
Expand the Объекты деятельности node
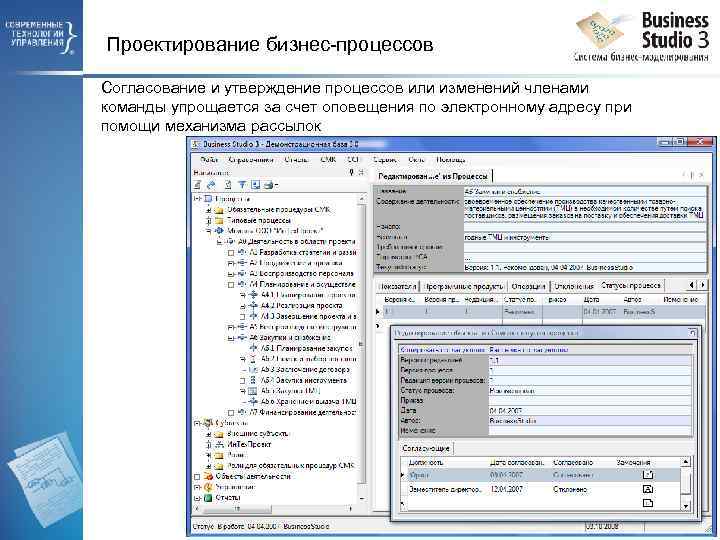(x=197, y=477)
